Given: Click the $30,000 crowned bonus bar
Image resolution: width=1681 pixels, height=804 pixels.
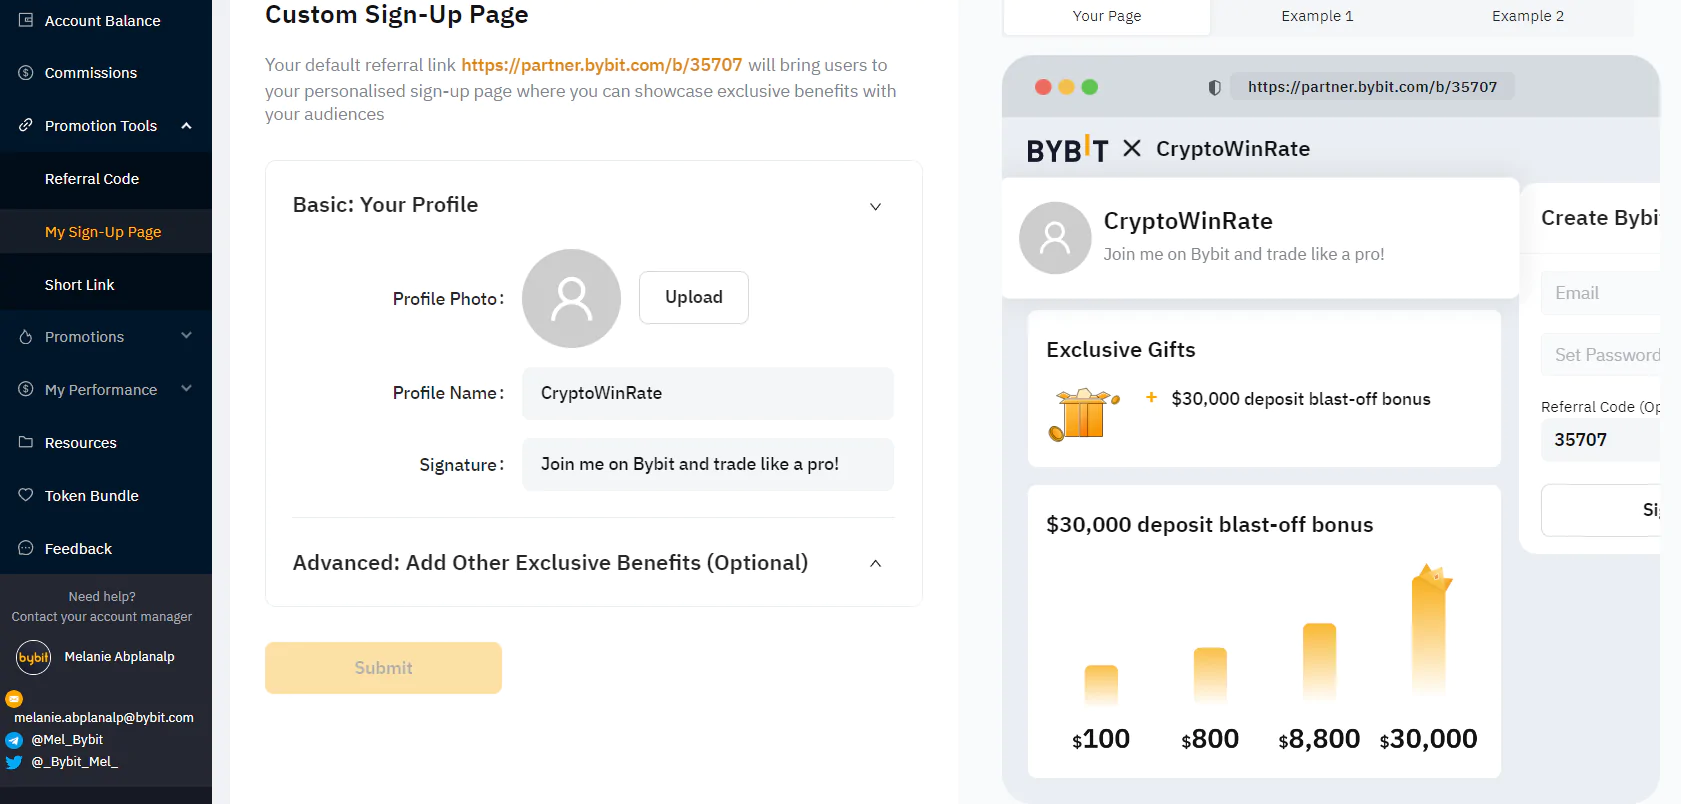Looking at the screenshot, I should [1429, 630].
